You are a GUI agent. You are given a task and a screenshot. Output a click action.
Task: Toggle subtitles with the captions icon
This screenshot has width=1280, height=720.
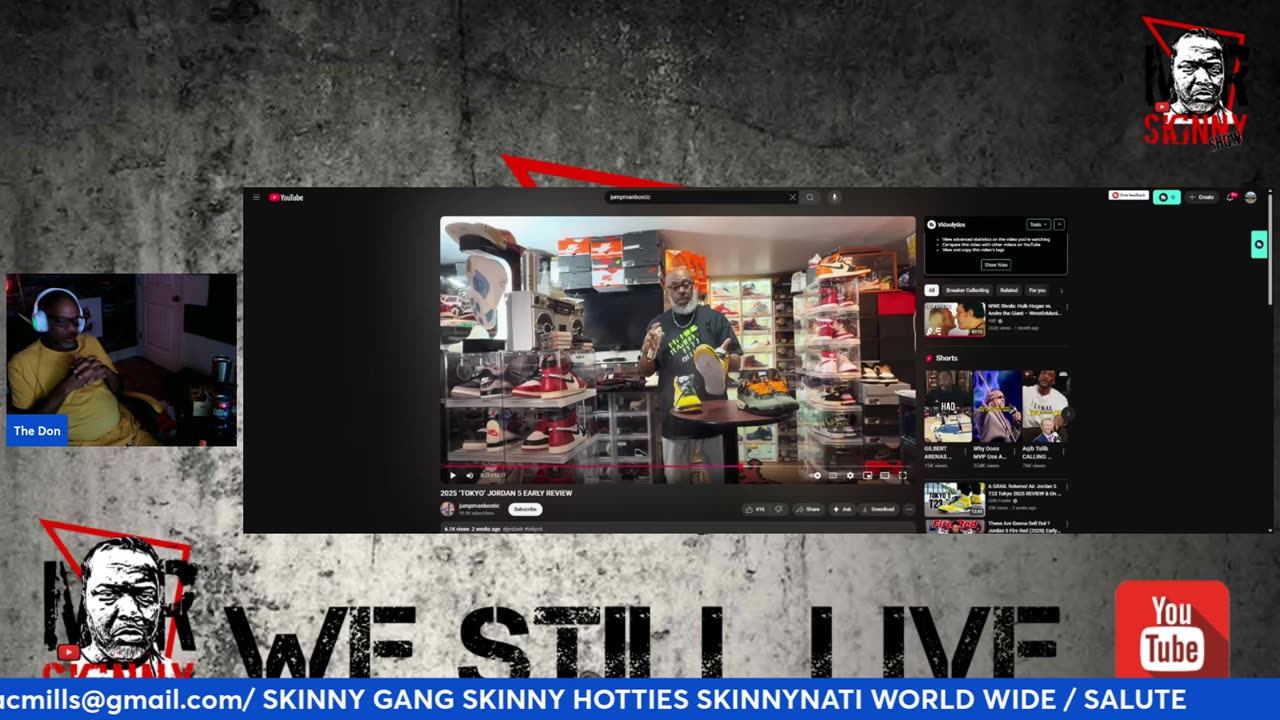click(832, 476)
